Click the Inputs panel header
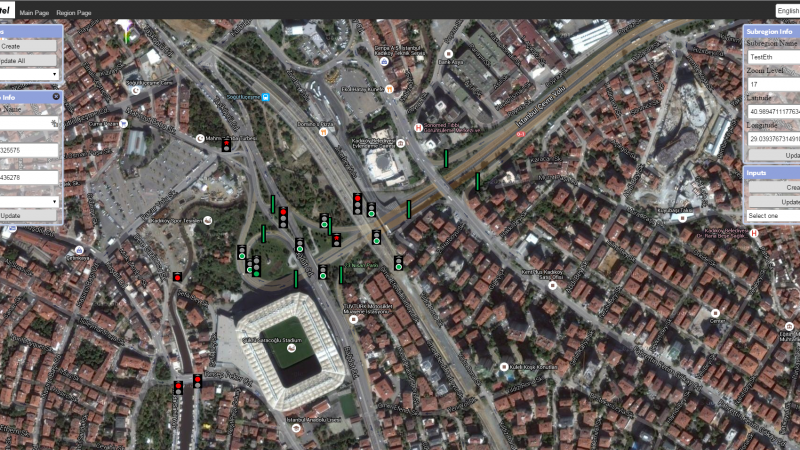The image size is (800, 450). coord(771,173)
